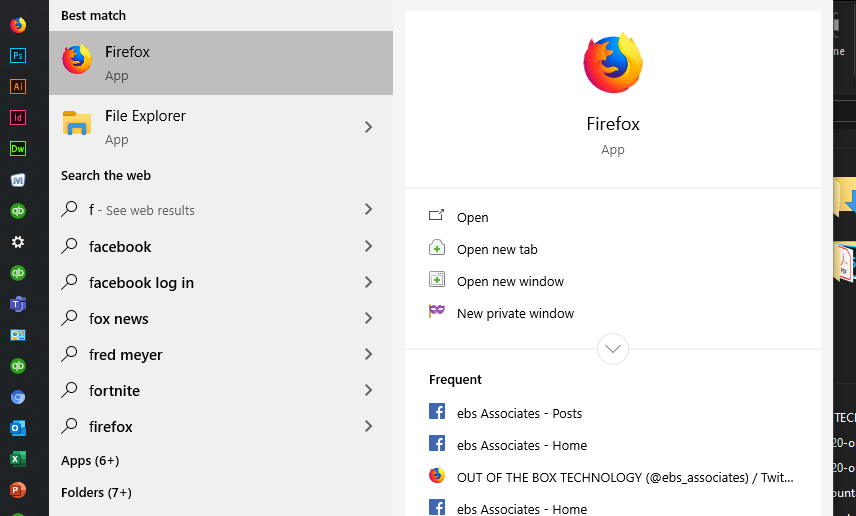Viewport: 856px width, 516px height.
Task: Open Photoshop from the taskbar
Action: [18, 56]
